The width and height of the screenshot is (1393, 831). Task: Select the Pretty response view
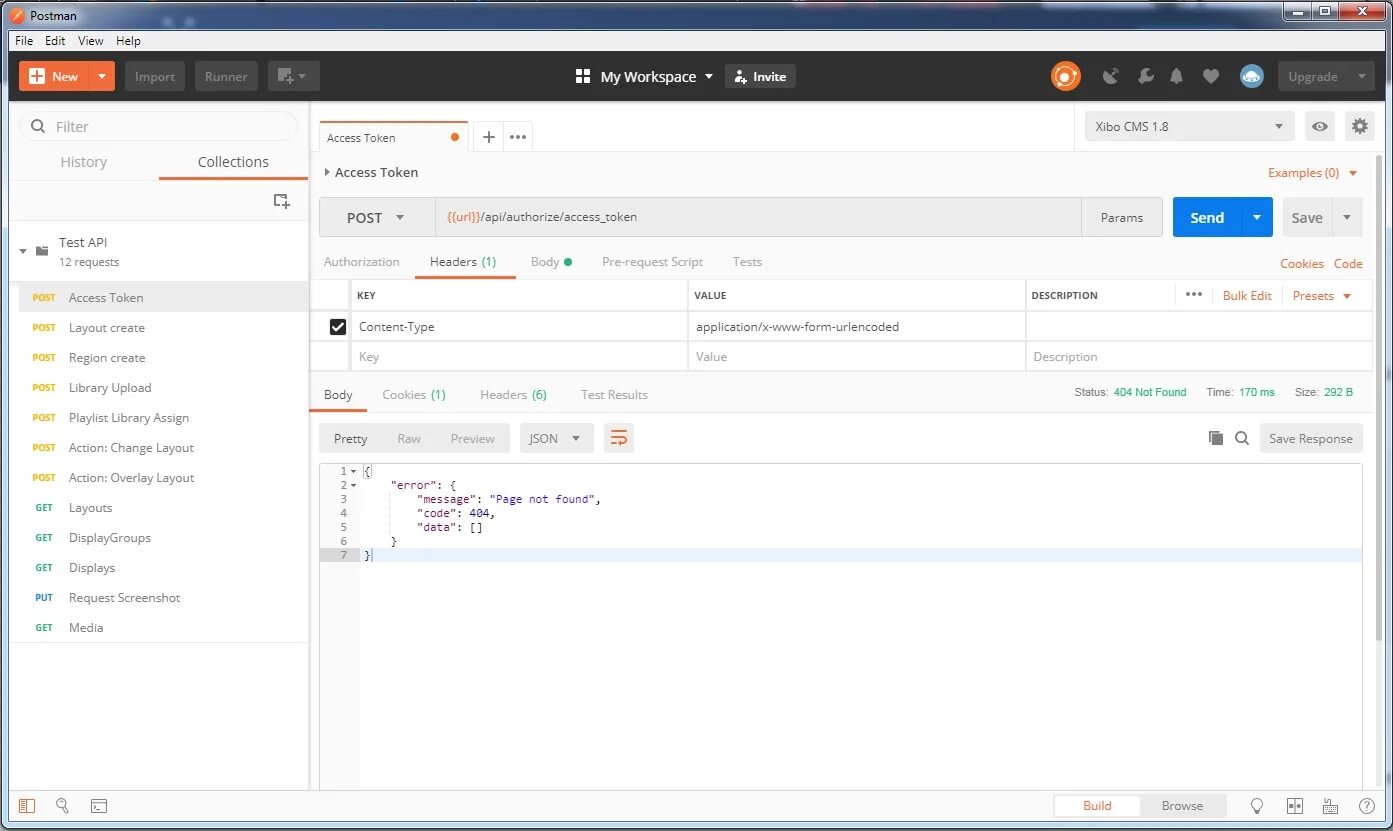tap(350, 438)
